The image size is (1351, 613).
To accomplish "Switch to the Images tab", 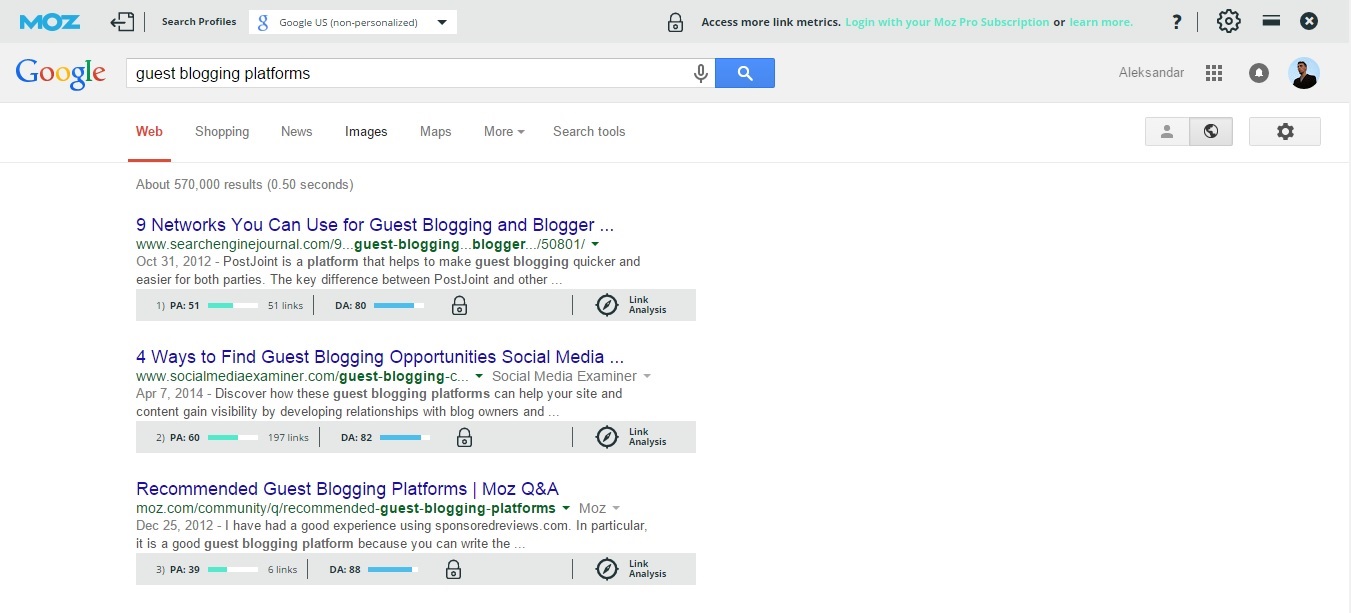I will tap(366, 131).
